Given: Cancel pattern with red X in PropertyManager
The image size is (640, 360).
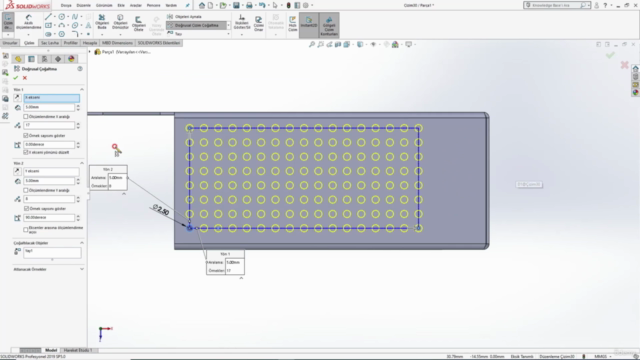Looking at the screenshot, I should point(25,78).
